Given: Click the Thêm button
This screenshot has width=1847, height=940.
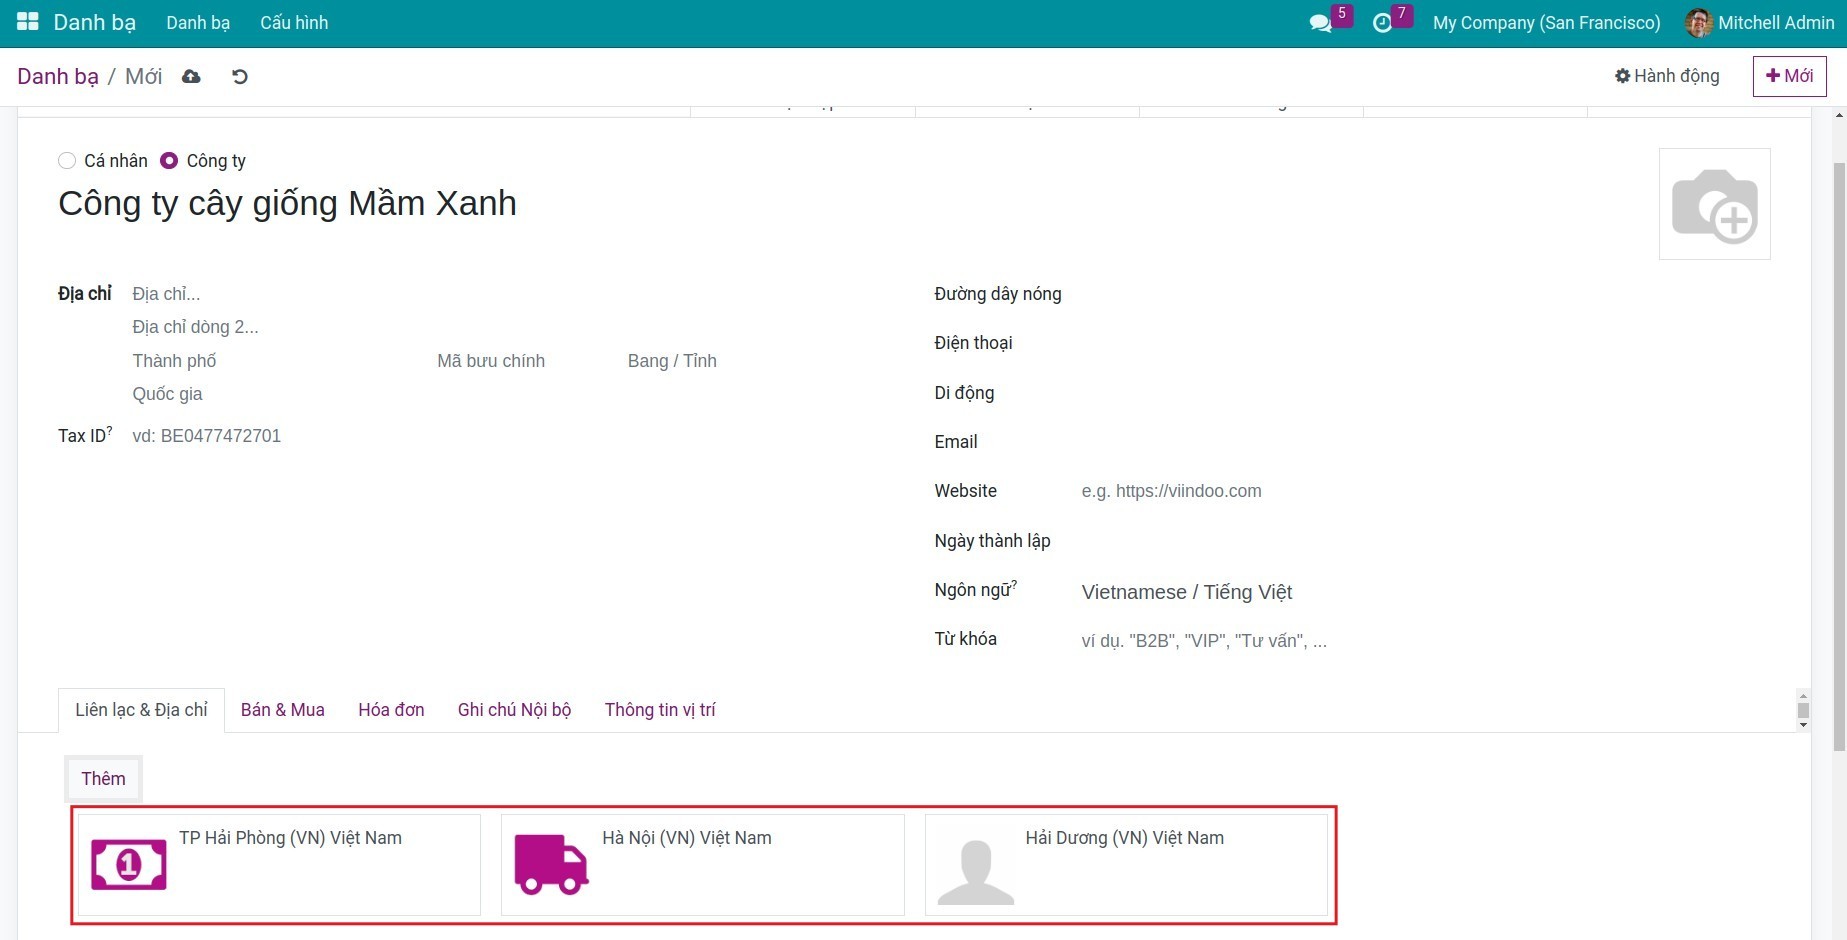Looking at the screenshot, I should (x=103, y=779).
